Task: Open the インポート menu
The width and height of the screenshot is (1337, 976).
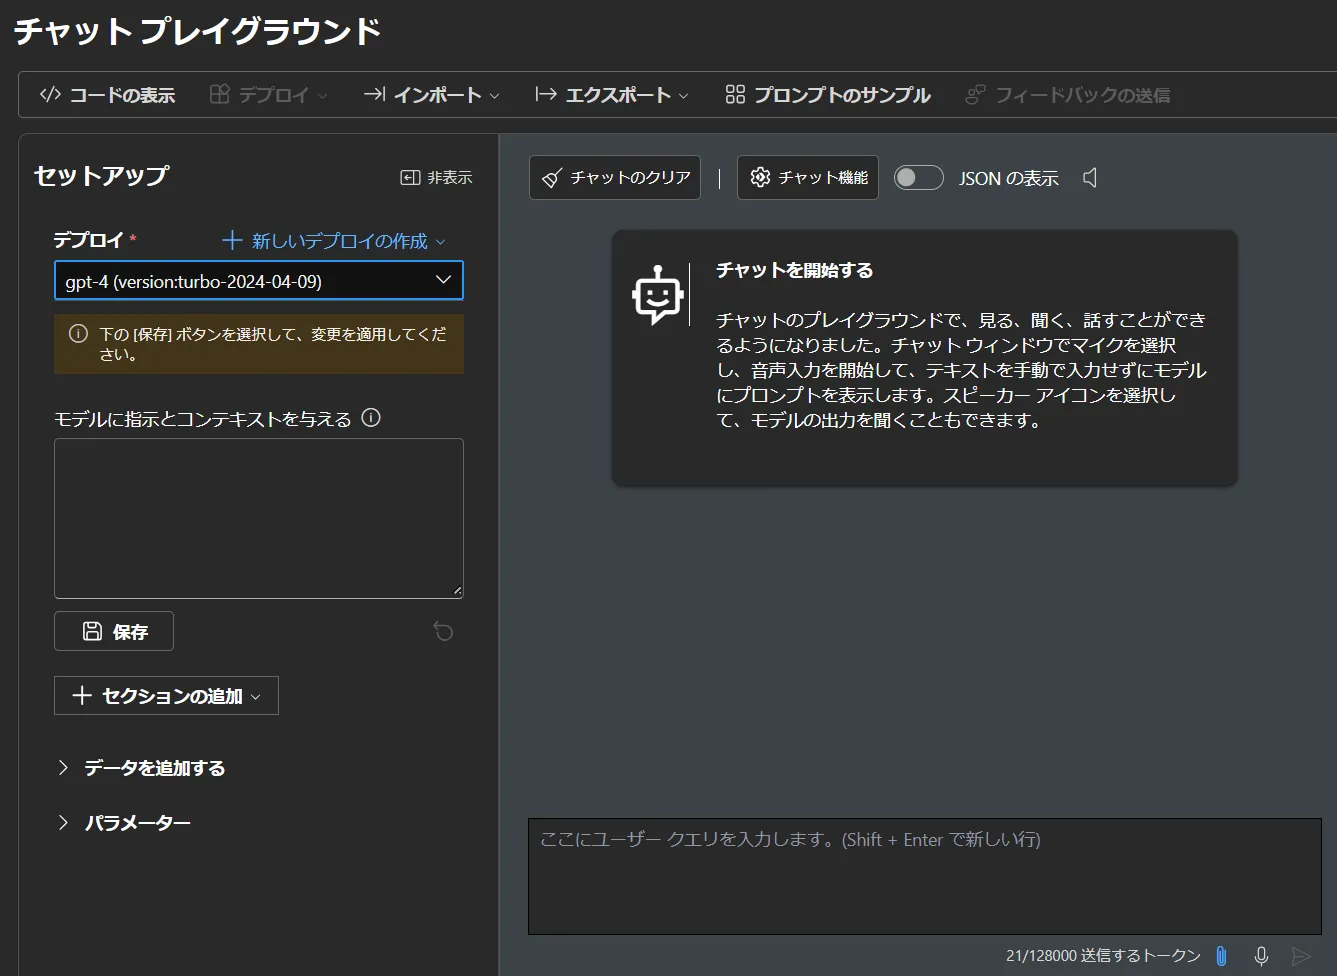Action: (x=431, y=95)
